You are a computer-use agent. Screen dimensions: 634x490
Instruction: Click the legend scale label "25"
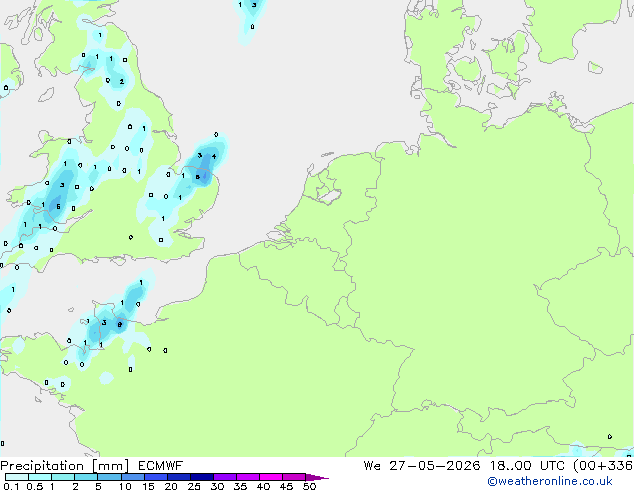pos(194,486)
